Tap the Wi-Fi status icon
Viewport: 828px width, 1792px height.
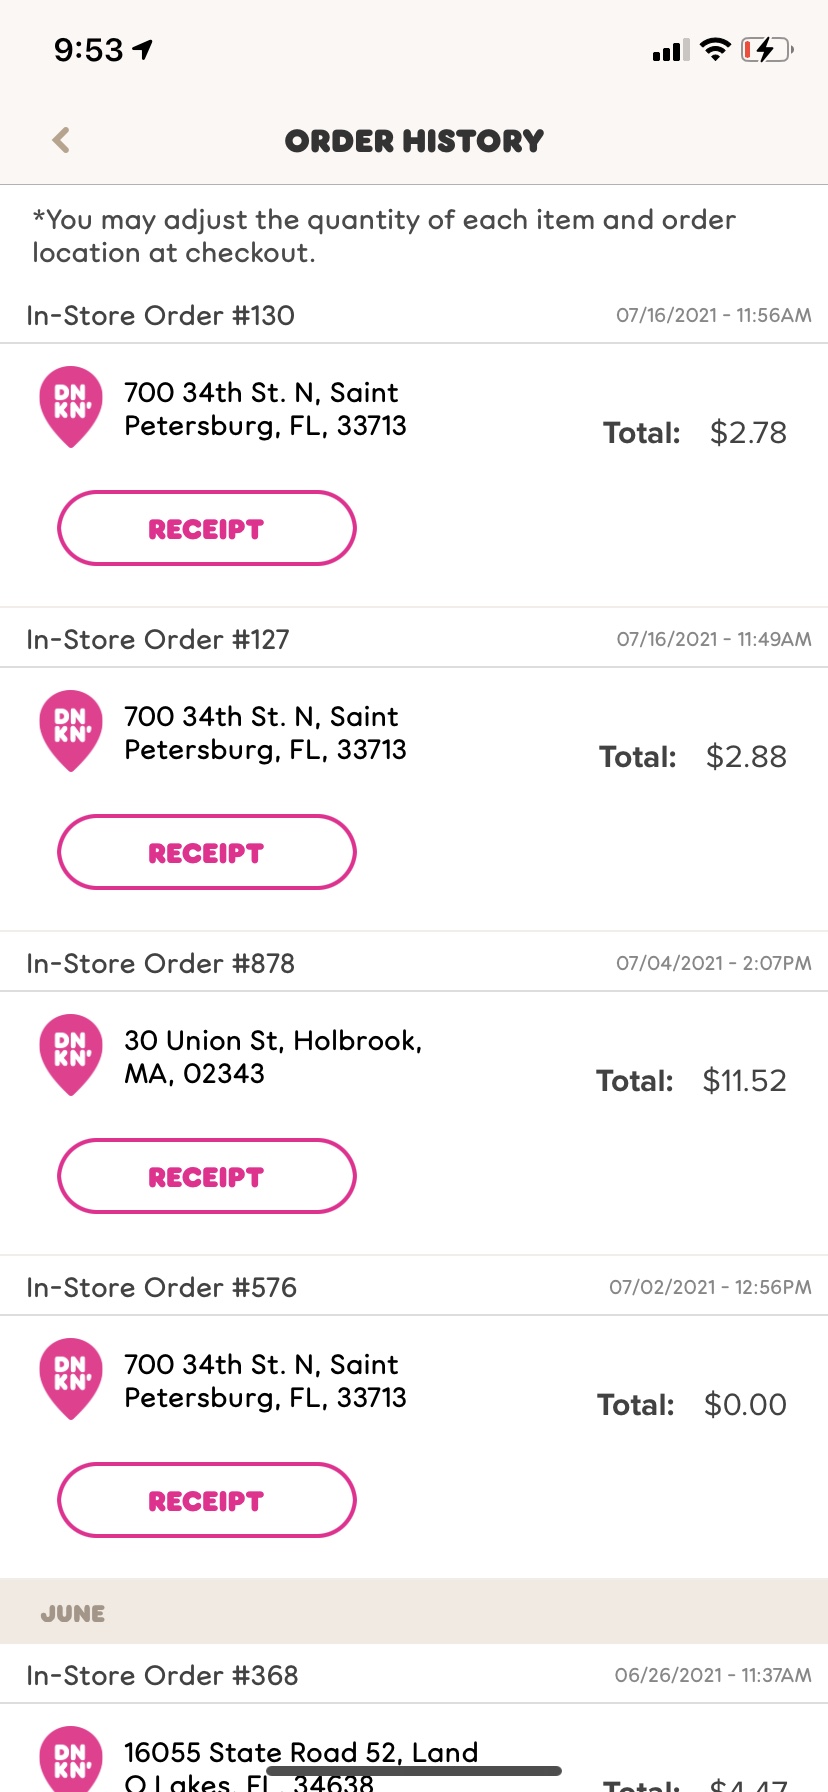(715, 49)
